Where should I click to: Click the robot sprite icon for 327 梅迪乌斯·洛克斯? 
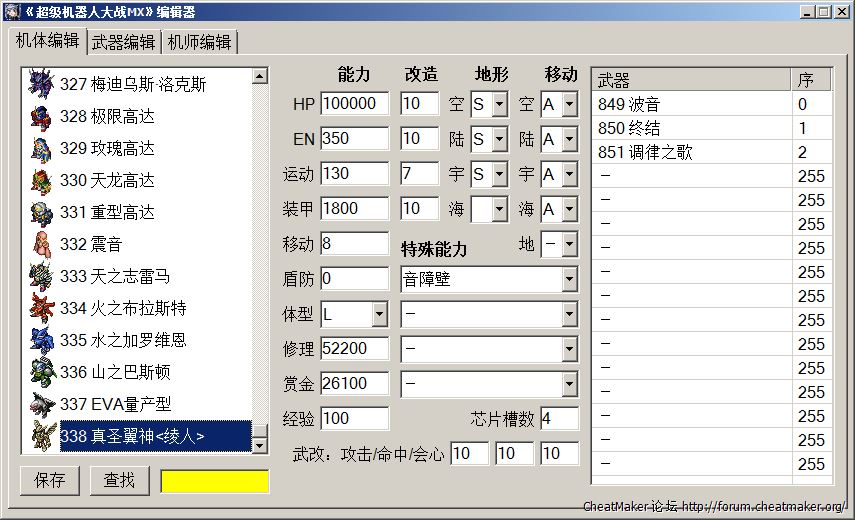pos(41,84)
